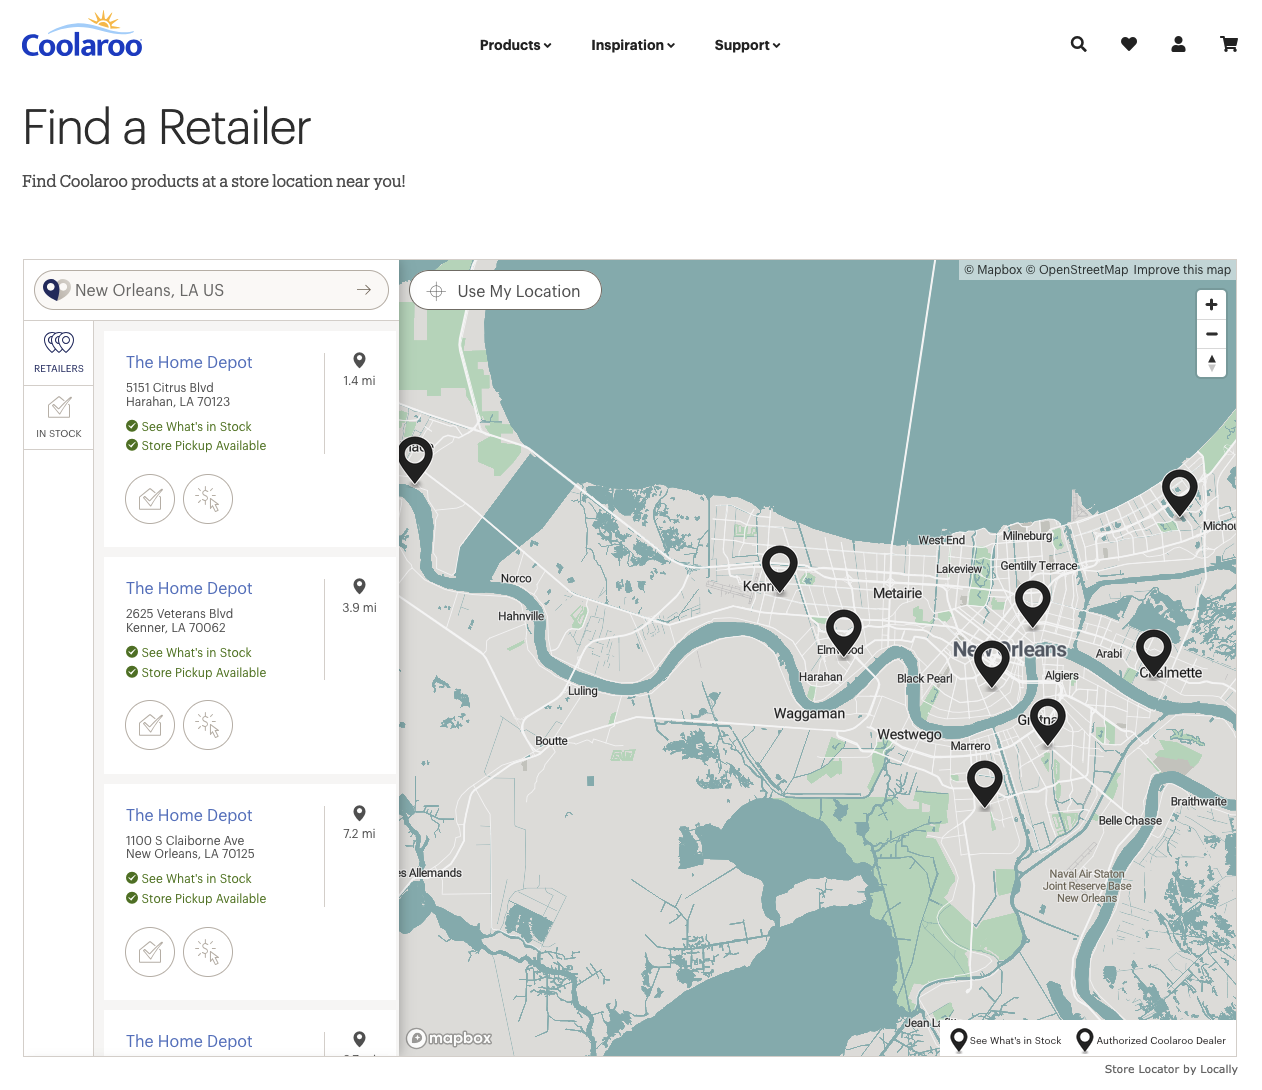Click the See What's in Stock legend entry
Screen dimensions: 1262x1090
(1006, 1040)
